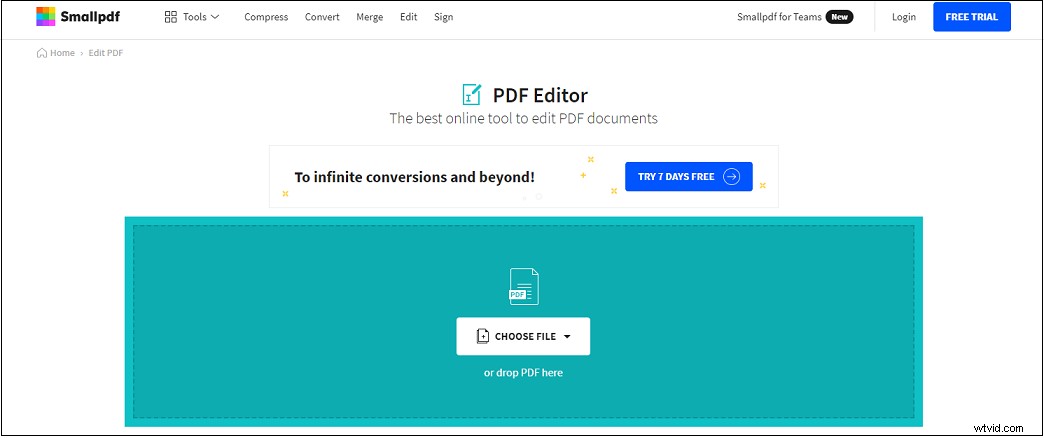Click the New badge beside Smallpdf for Teams

tap(840, 17)
